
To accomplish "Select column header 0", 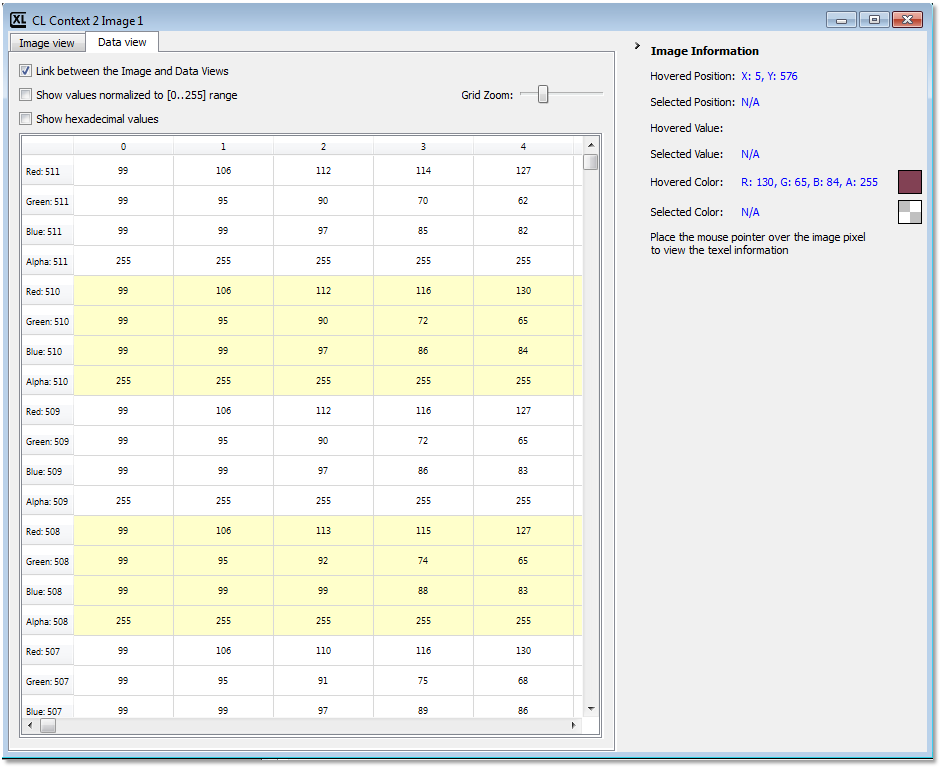I will click(x=123, y=146).
